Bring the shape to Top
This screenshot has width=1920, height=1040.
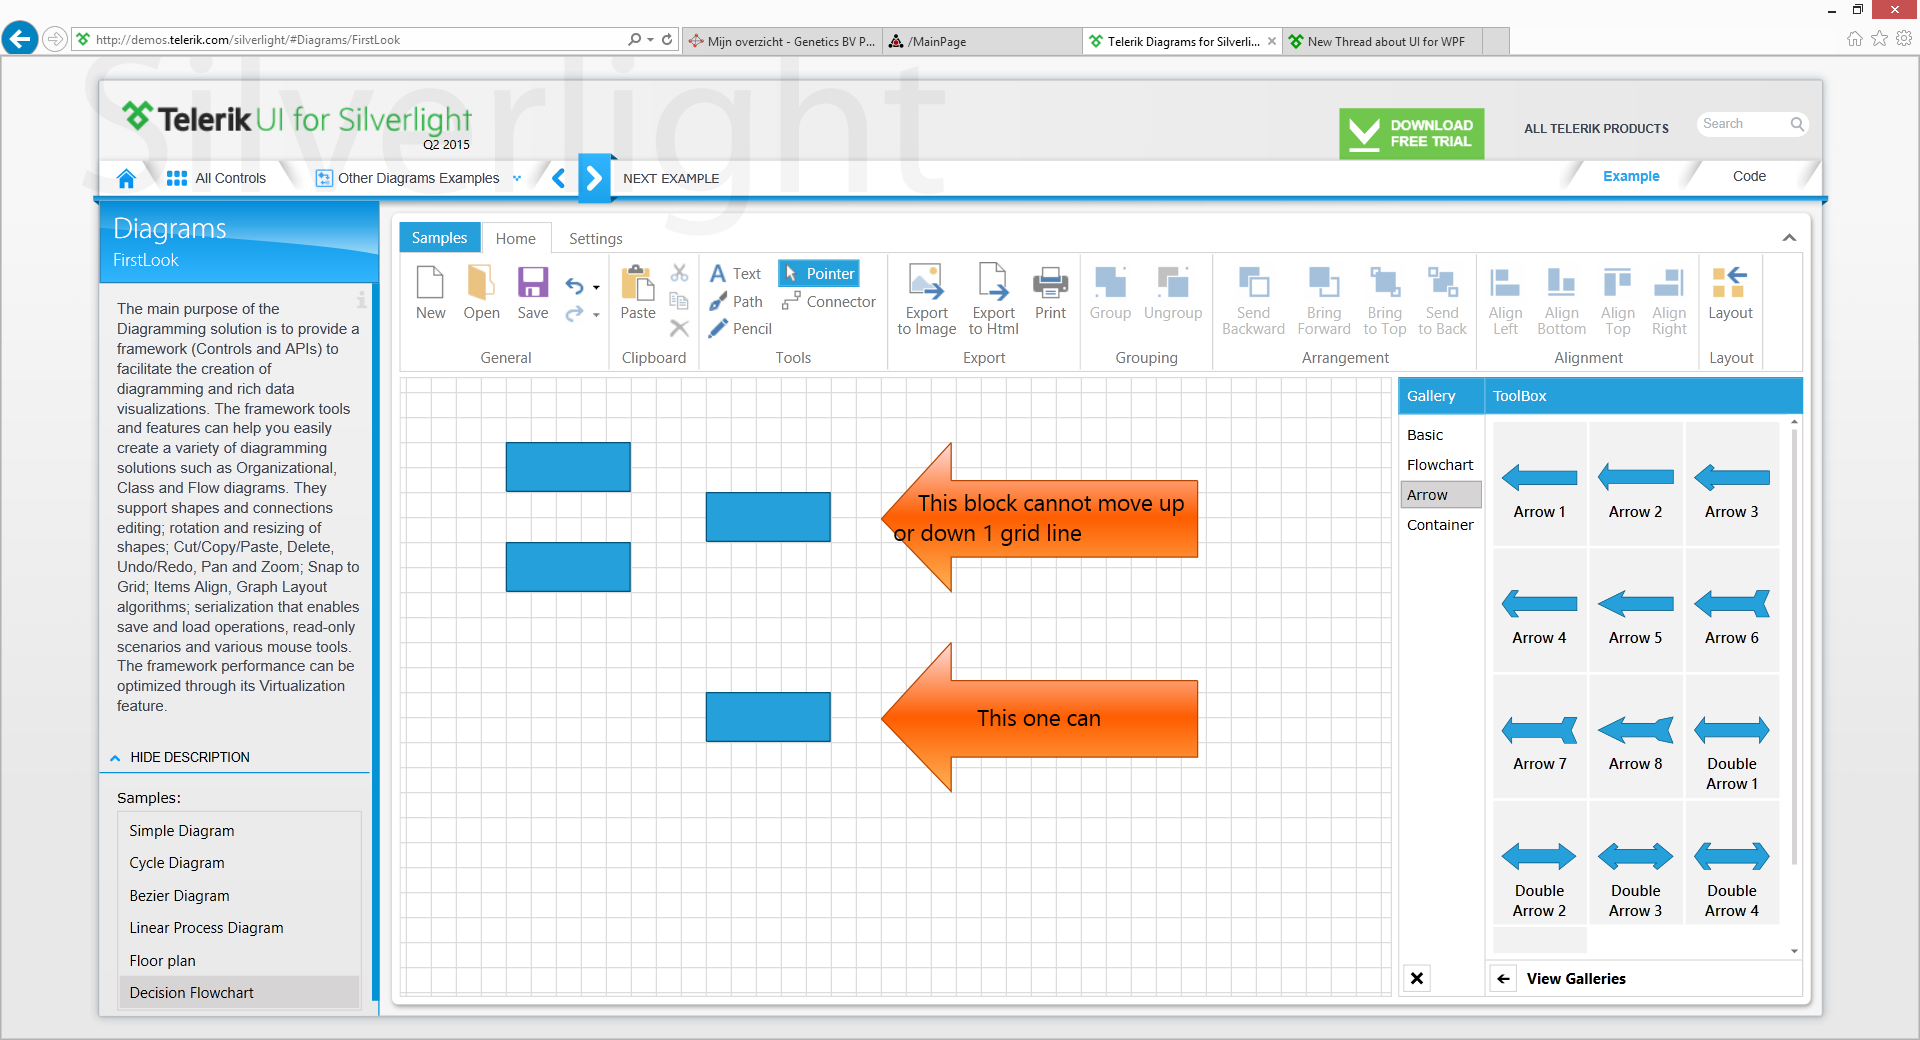(x=1385, y=300)
